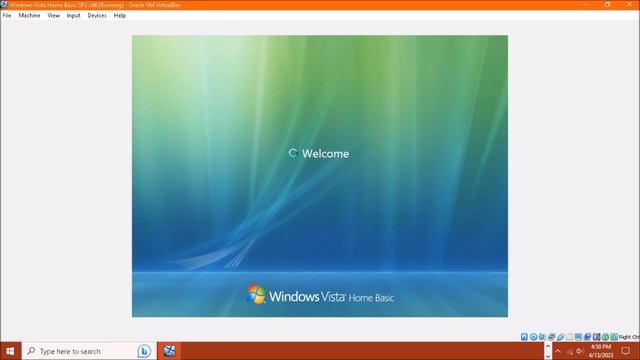Click the Windows Vista guest Welcome screen
The width and height of the screenshot is (640, 360).
pyautogui.click(x=320, y=176)
